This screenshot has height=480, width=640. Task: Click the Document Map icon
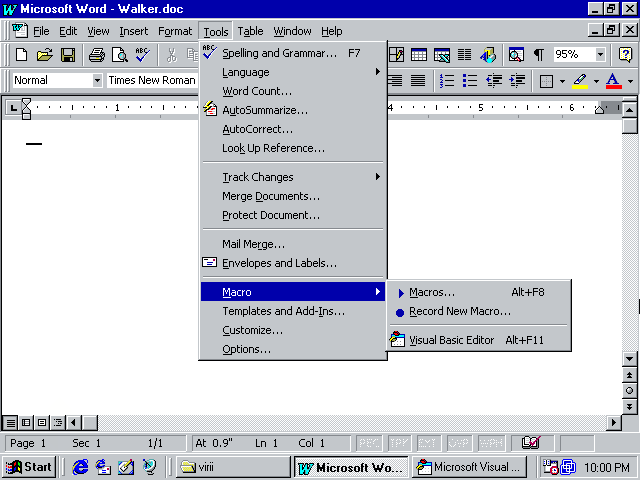[516, 54]
